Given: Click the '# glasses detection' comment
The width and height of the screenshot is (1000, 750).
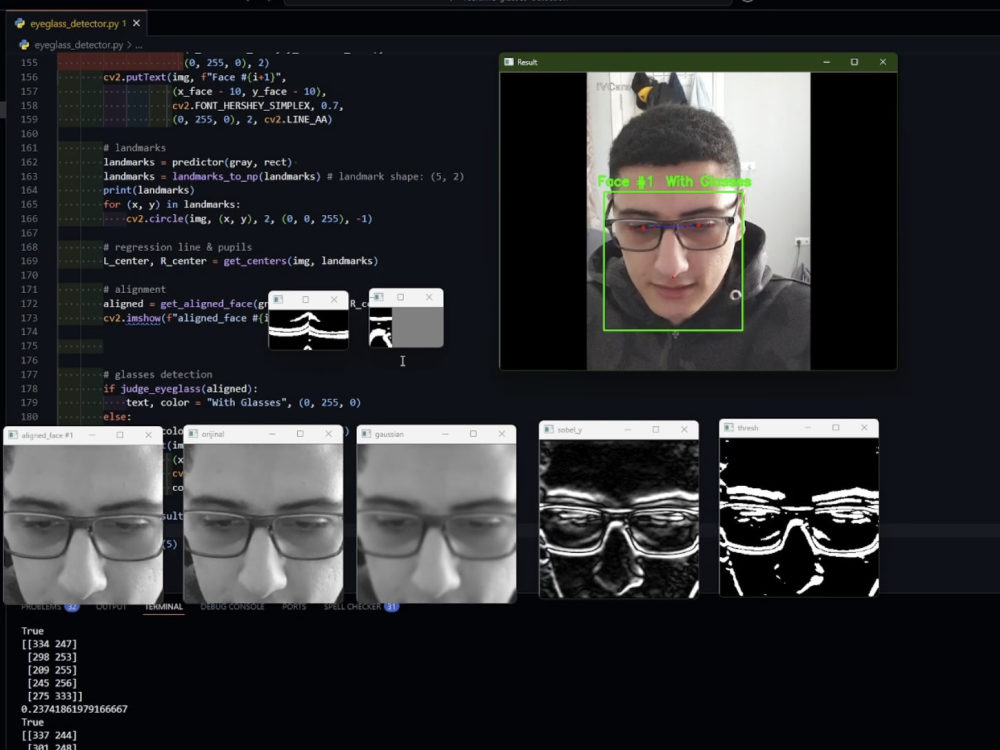Looking at the screenshot, I should tap(158, 374).
